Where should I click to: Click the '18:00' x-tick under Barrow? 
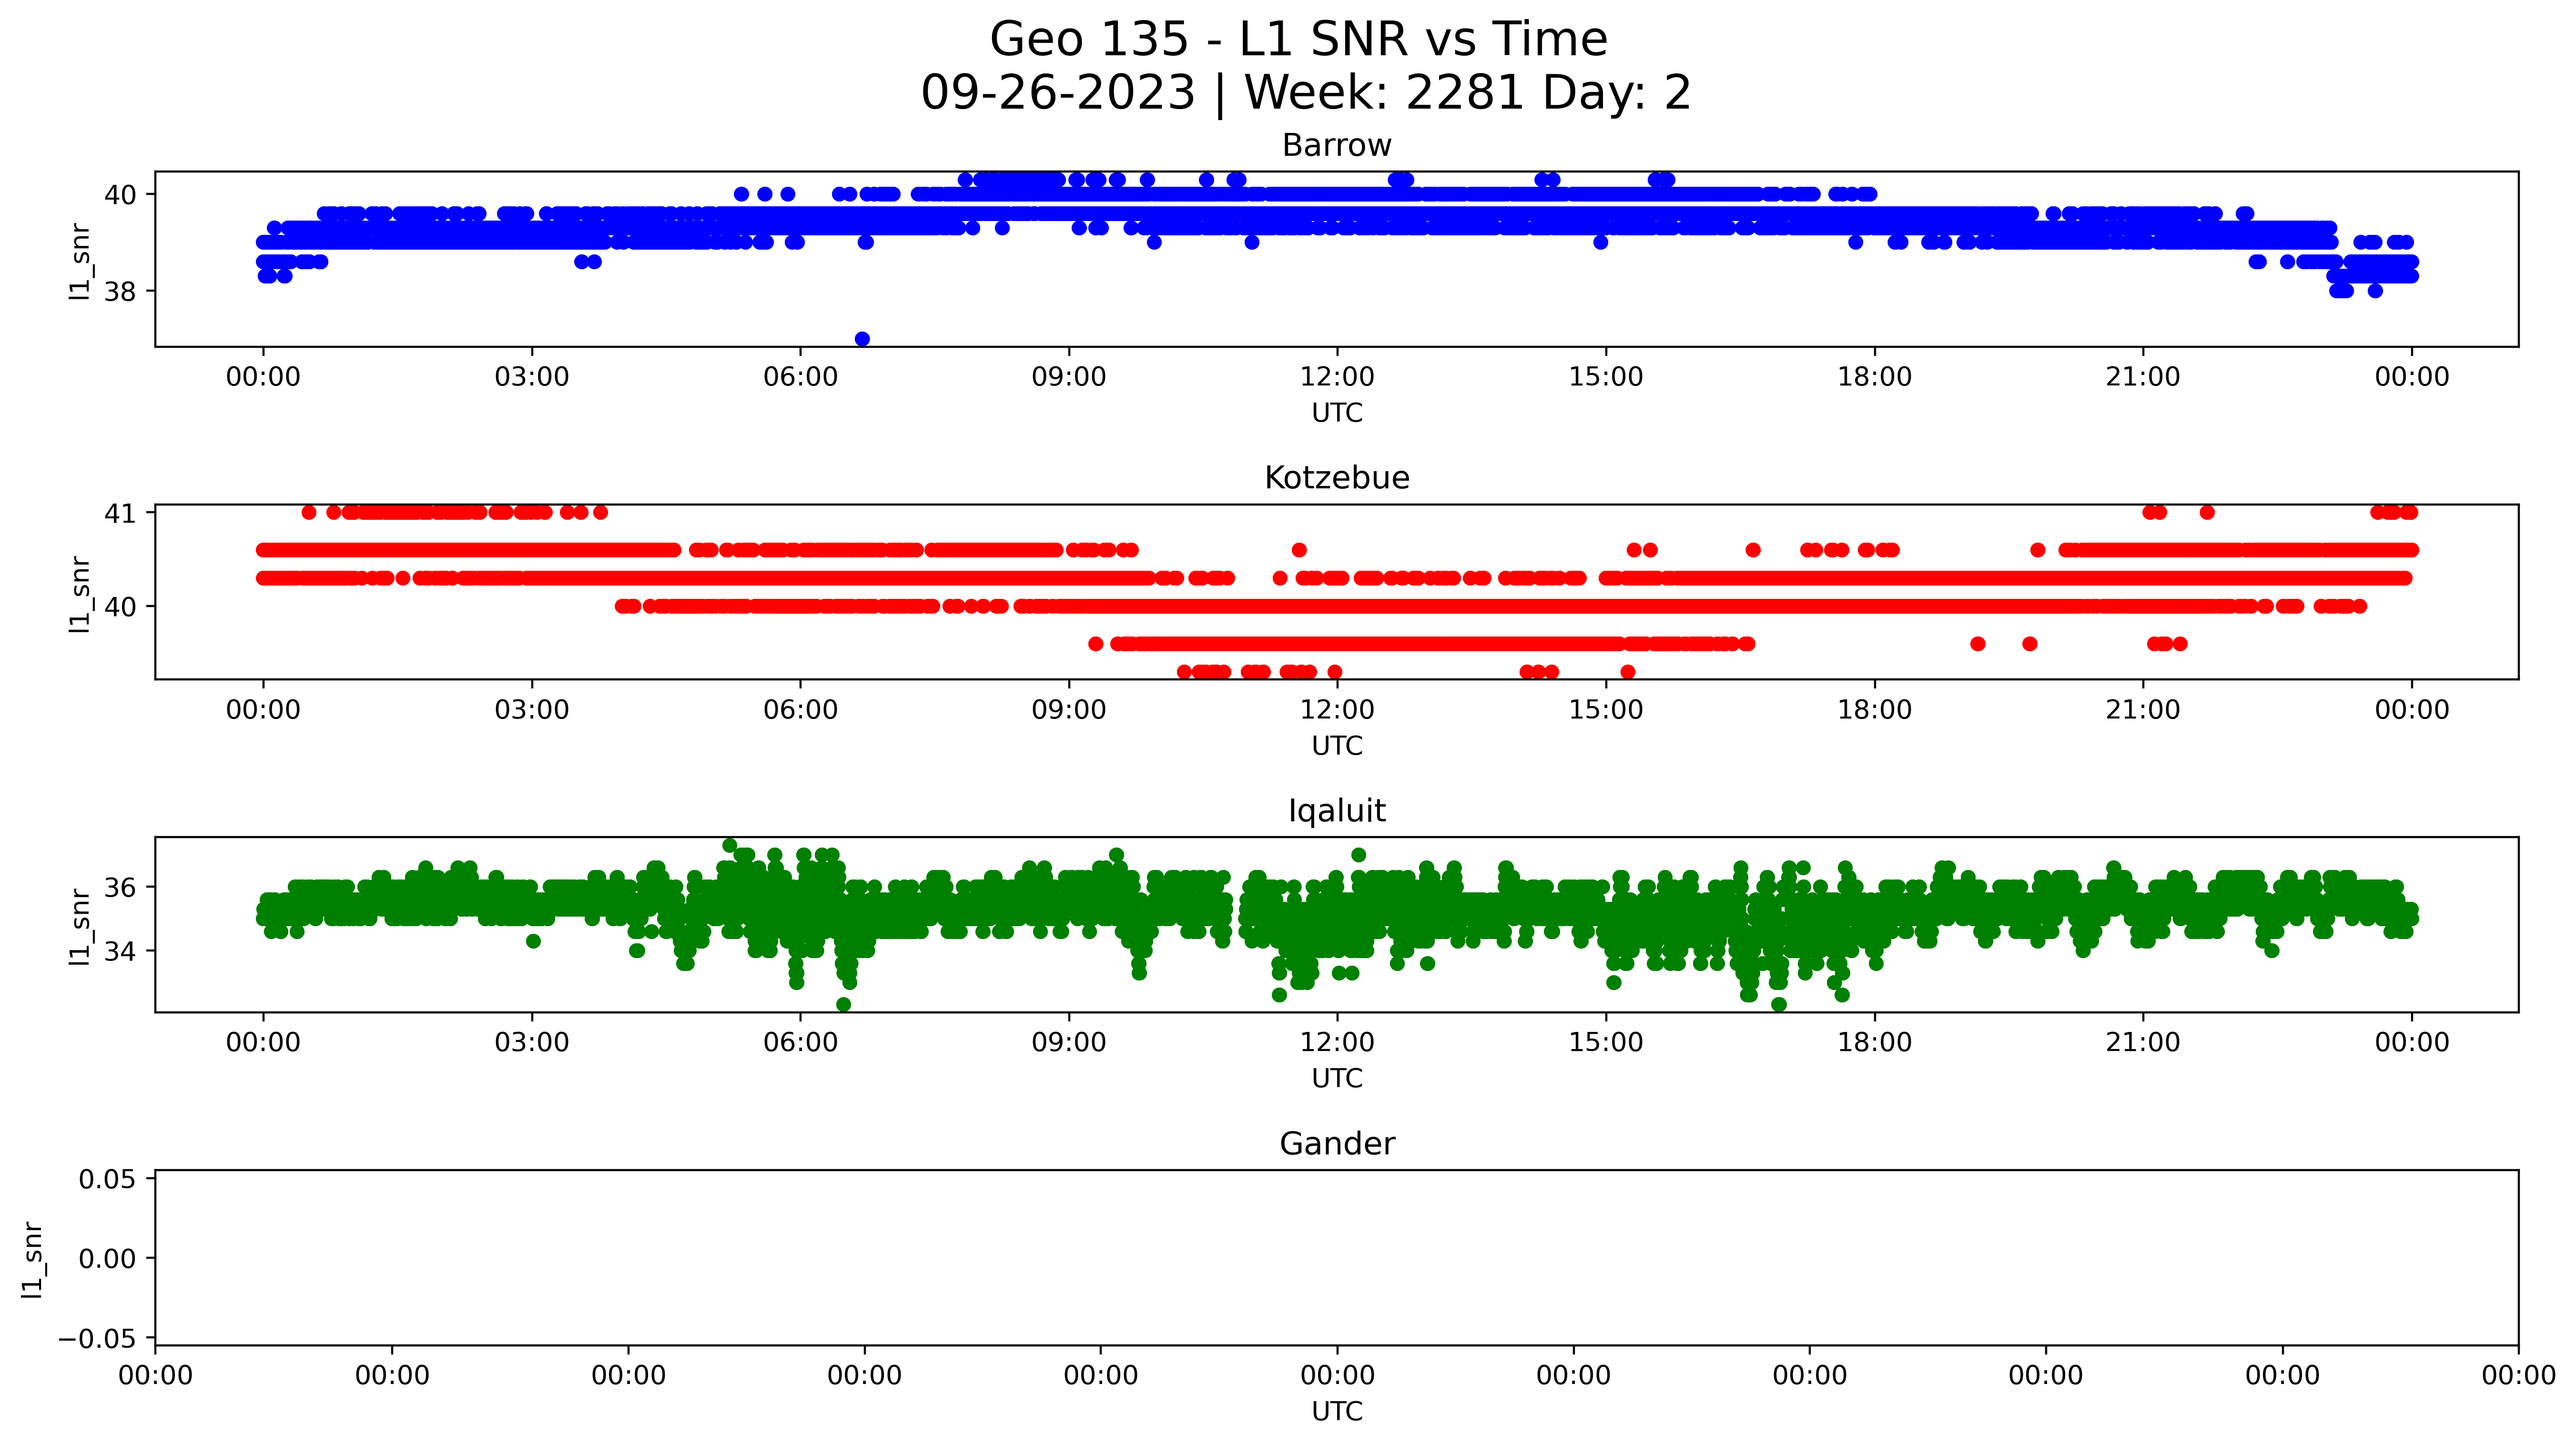1874,377
